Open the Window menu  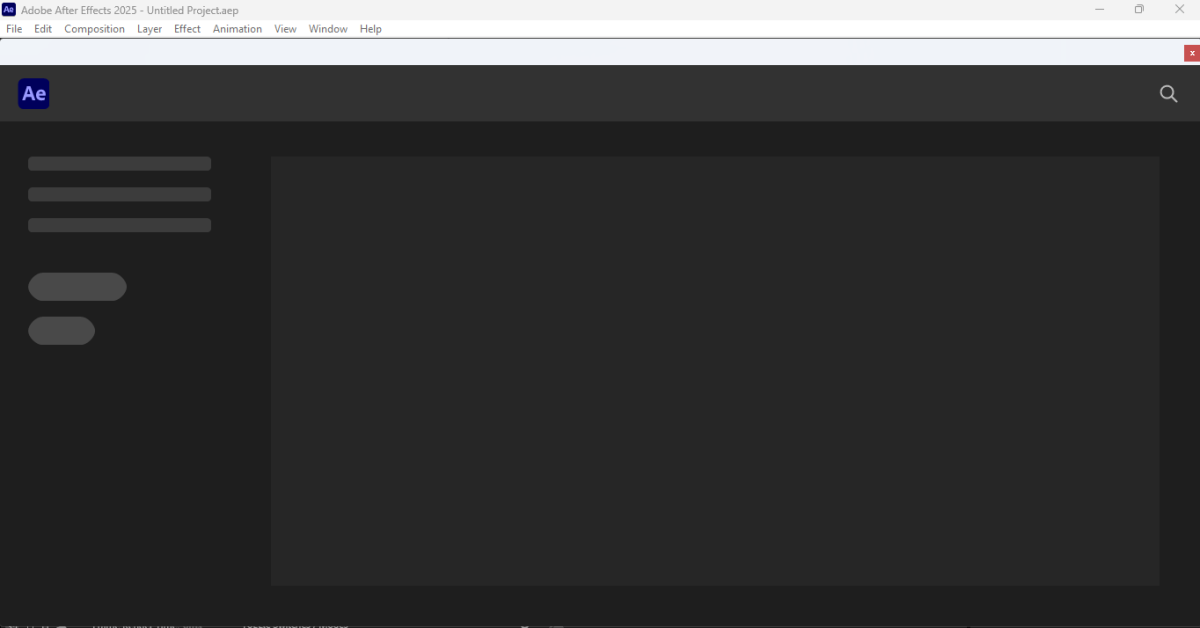point(328,29)
